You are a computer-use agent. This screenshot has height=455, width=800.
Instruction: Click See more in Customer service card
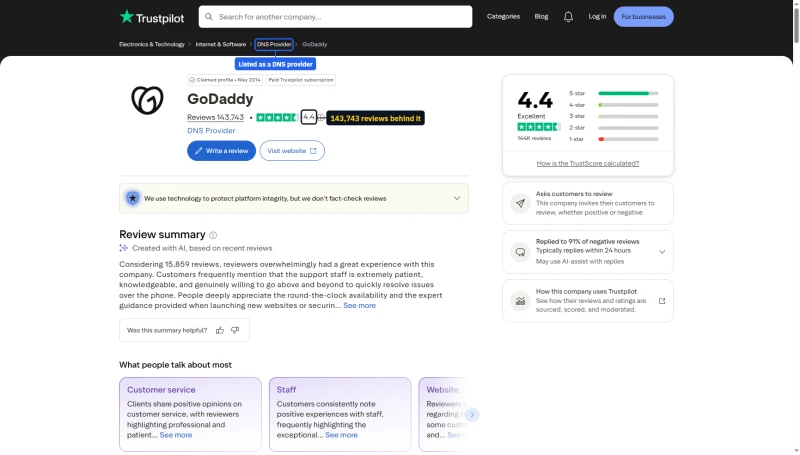(x=176, y=435)
